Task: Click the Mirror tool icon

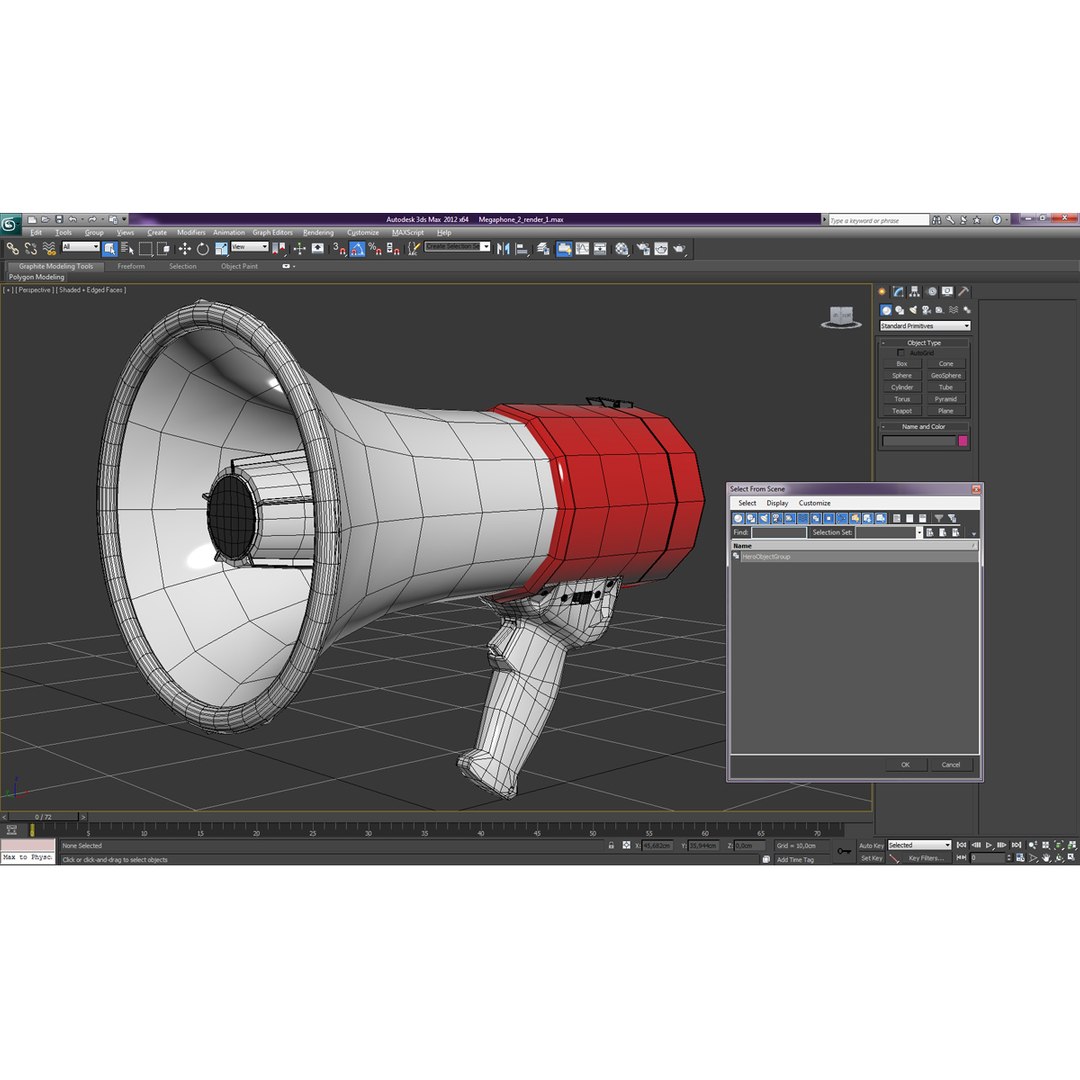Action: tap(503, 249)
